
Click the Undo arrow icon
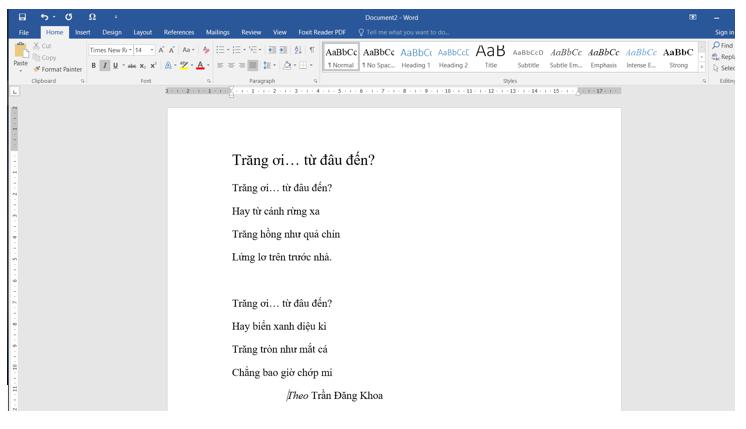pos(47,17)
